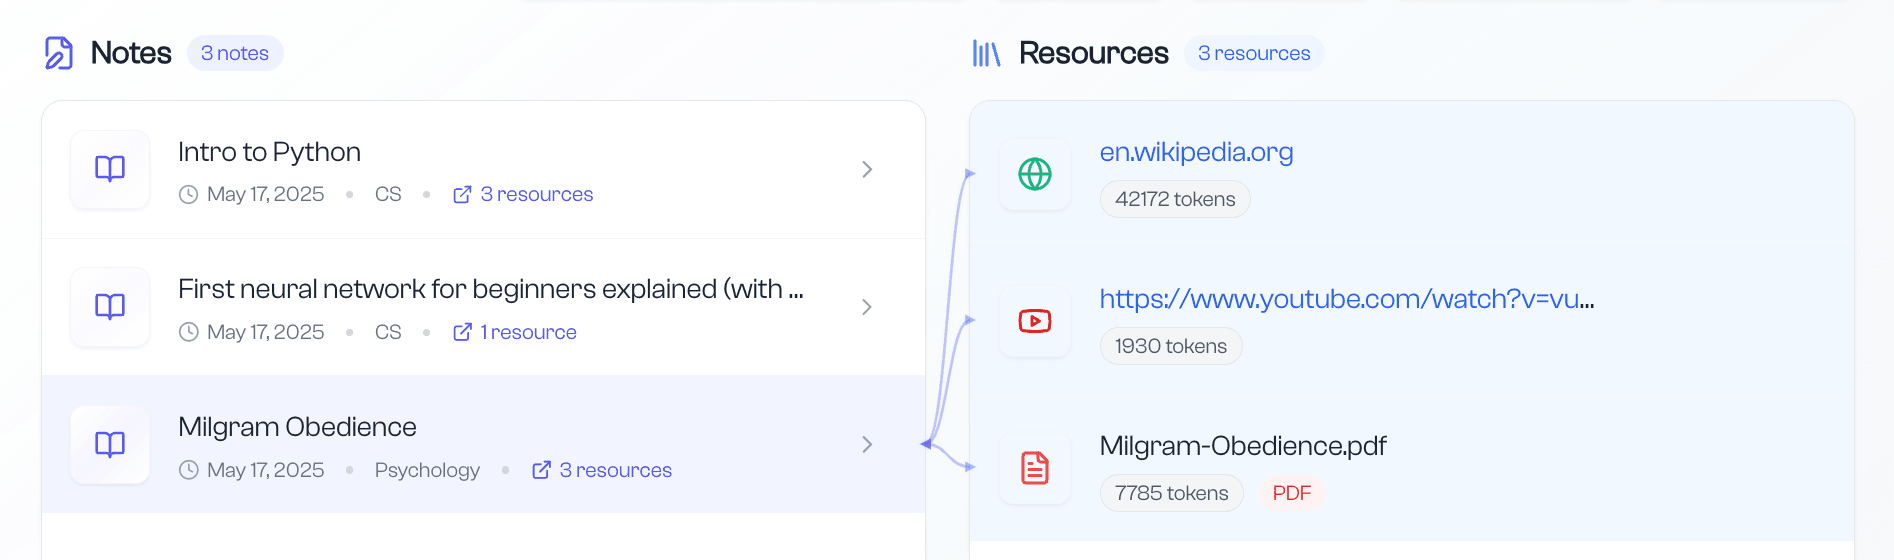Click the May 17, 2025 date under First neural network
1894x560 pixels.
click(x=266, y=332)
